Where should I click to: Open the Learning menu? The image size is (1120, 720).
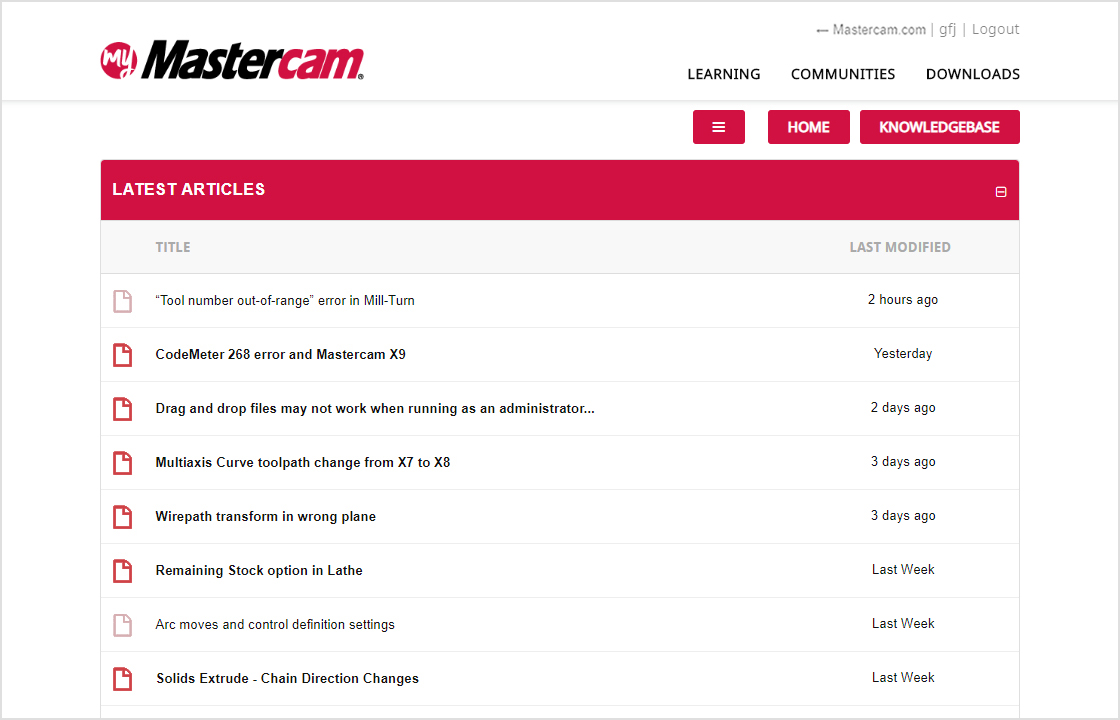(x=724, y=74)
